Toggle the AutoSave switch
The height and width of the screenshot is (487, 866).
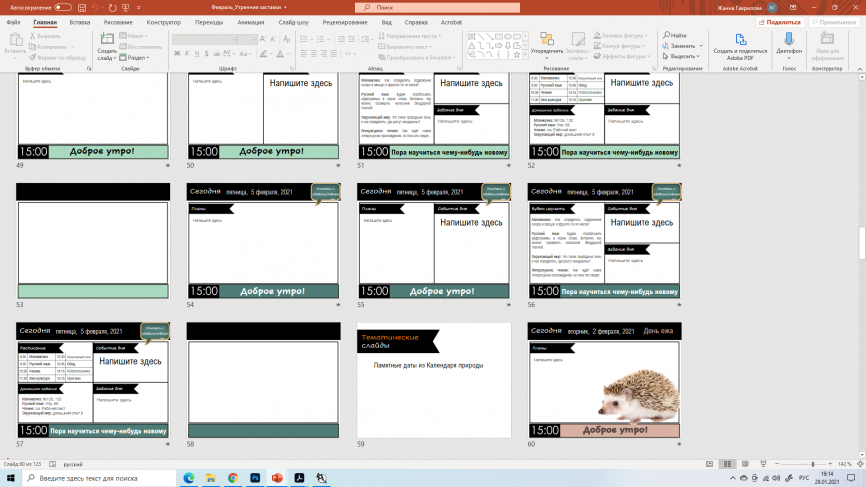coord(63,7)
